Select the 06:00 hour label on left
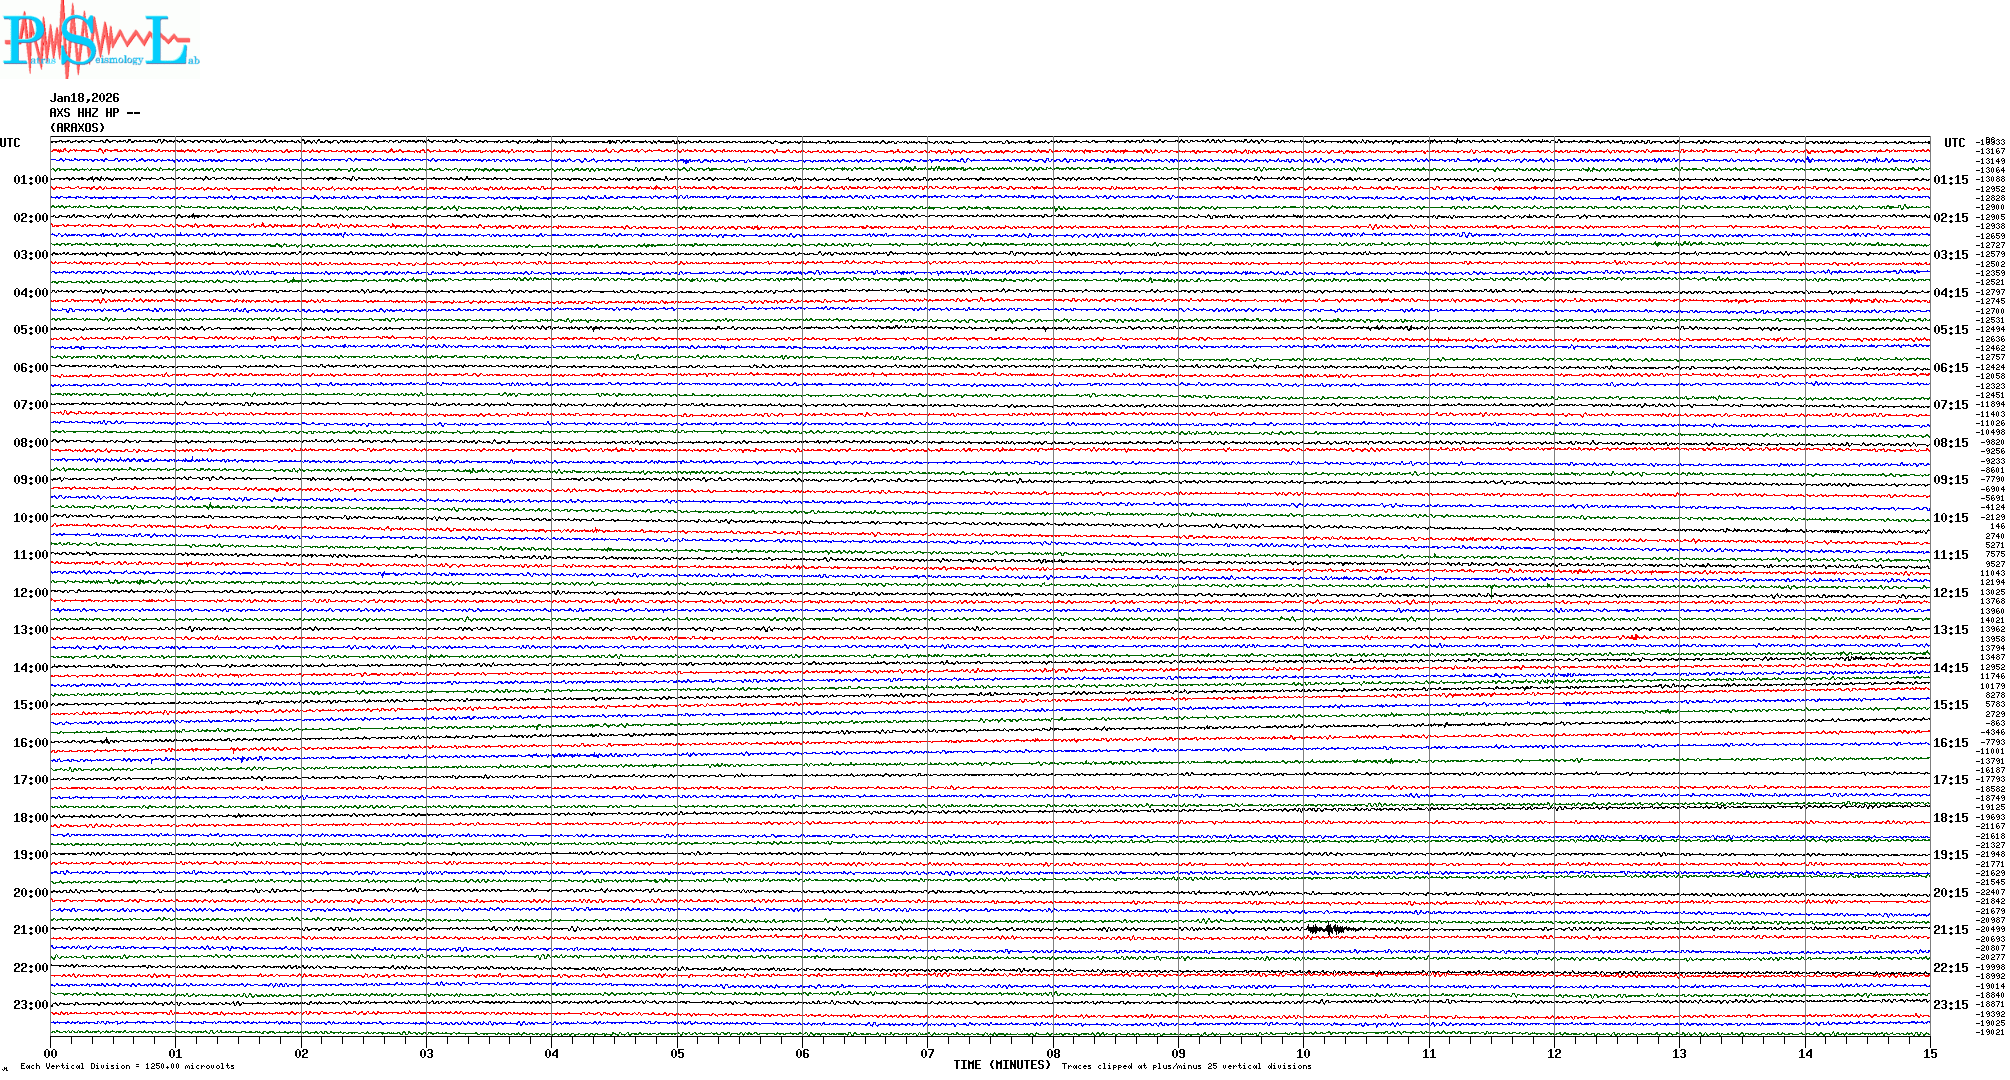This screenshot has height=1080, width=2010. [30, 368]
